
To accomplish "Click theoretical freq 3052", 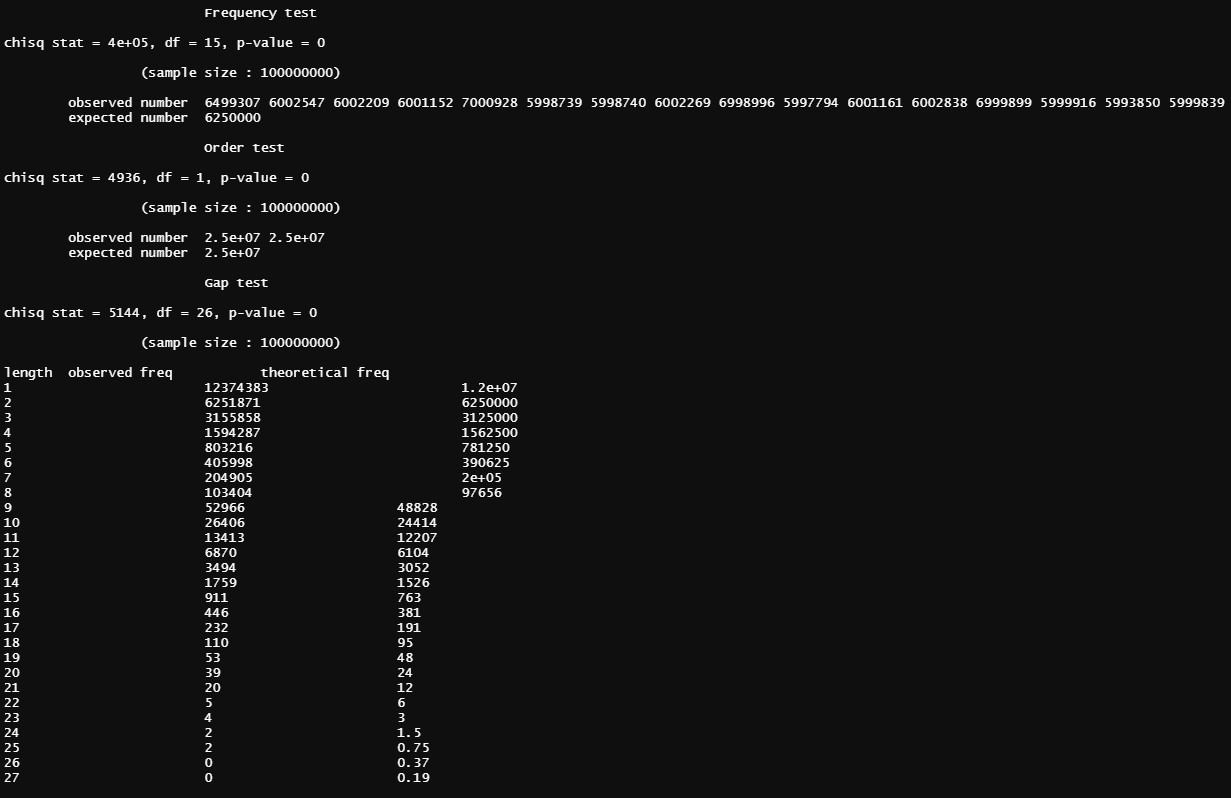I will point(413,568).
